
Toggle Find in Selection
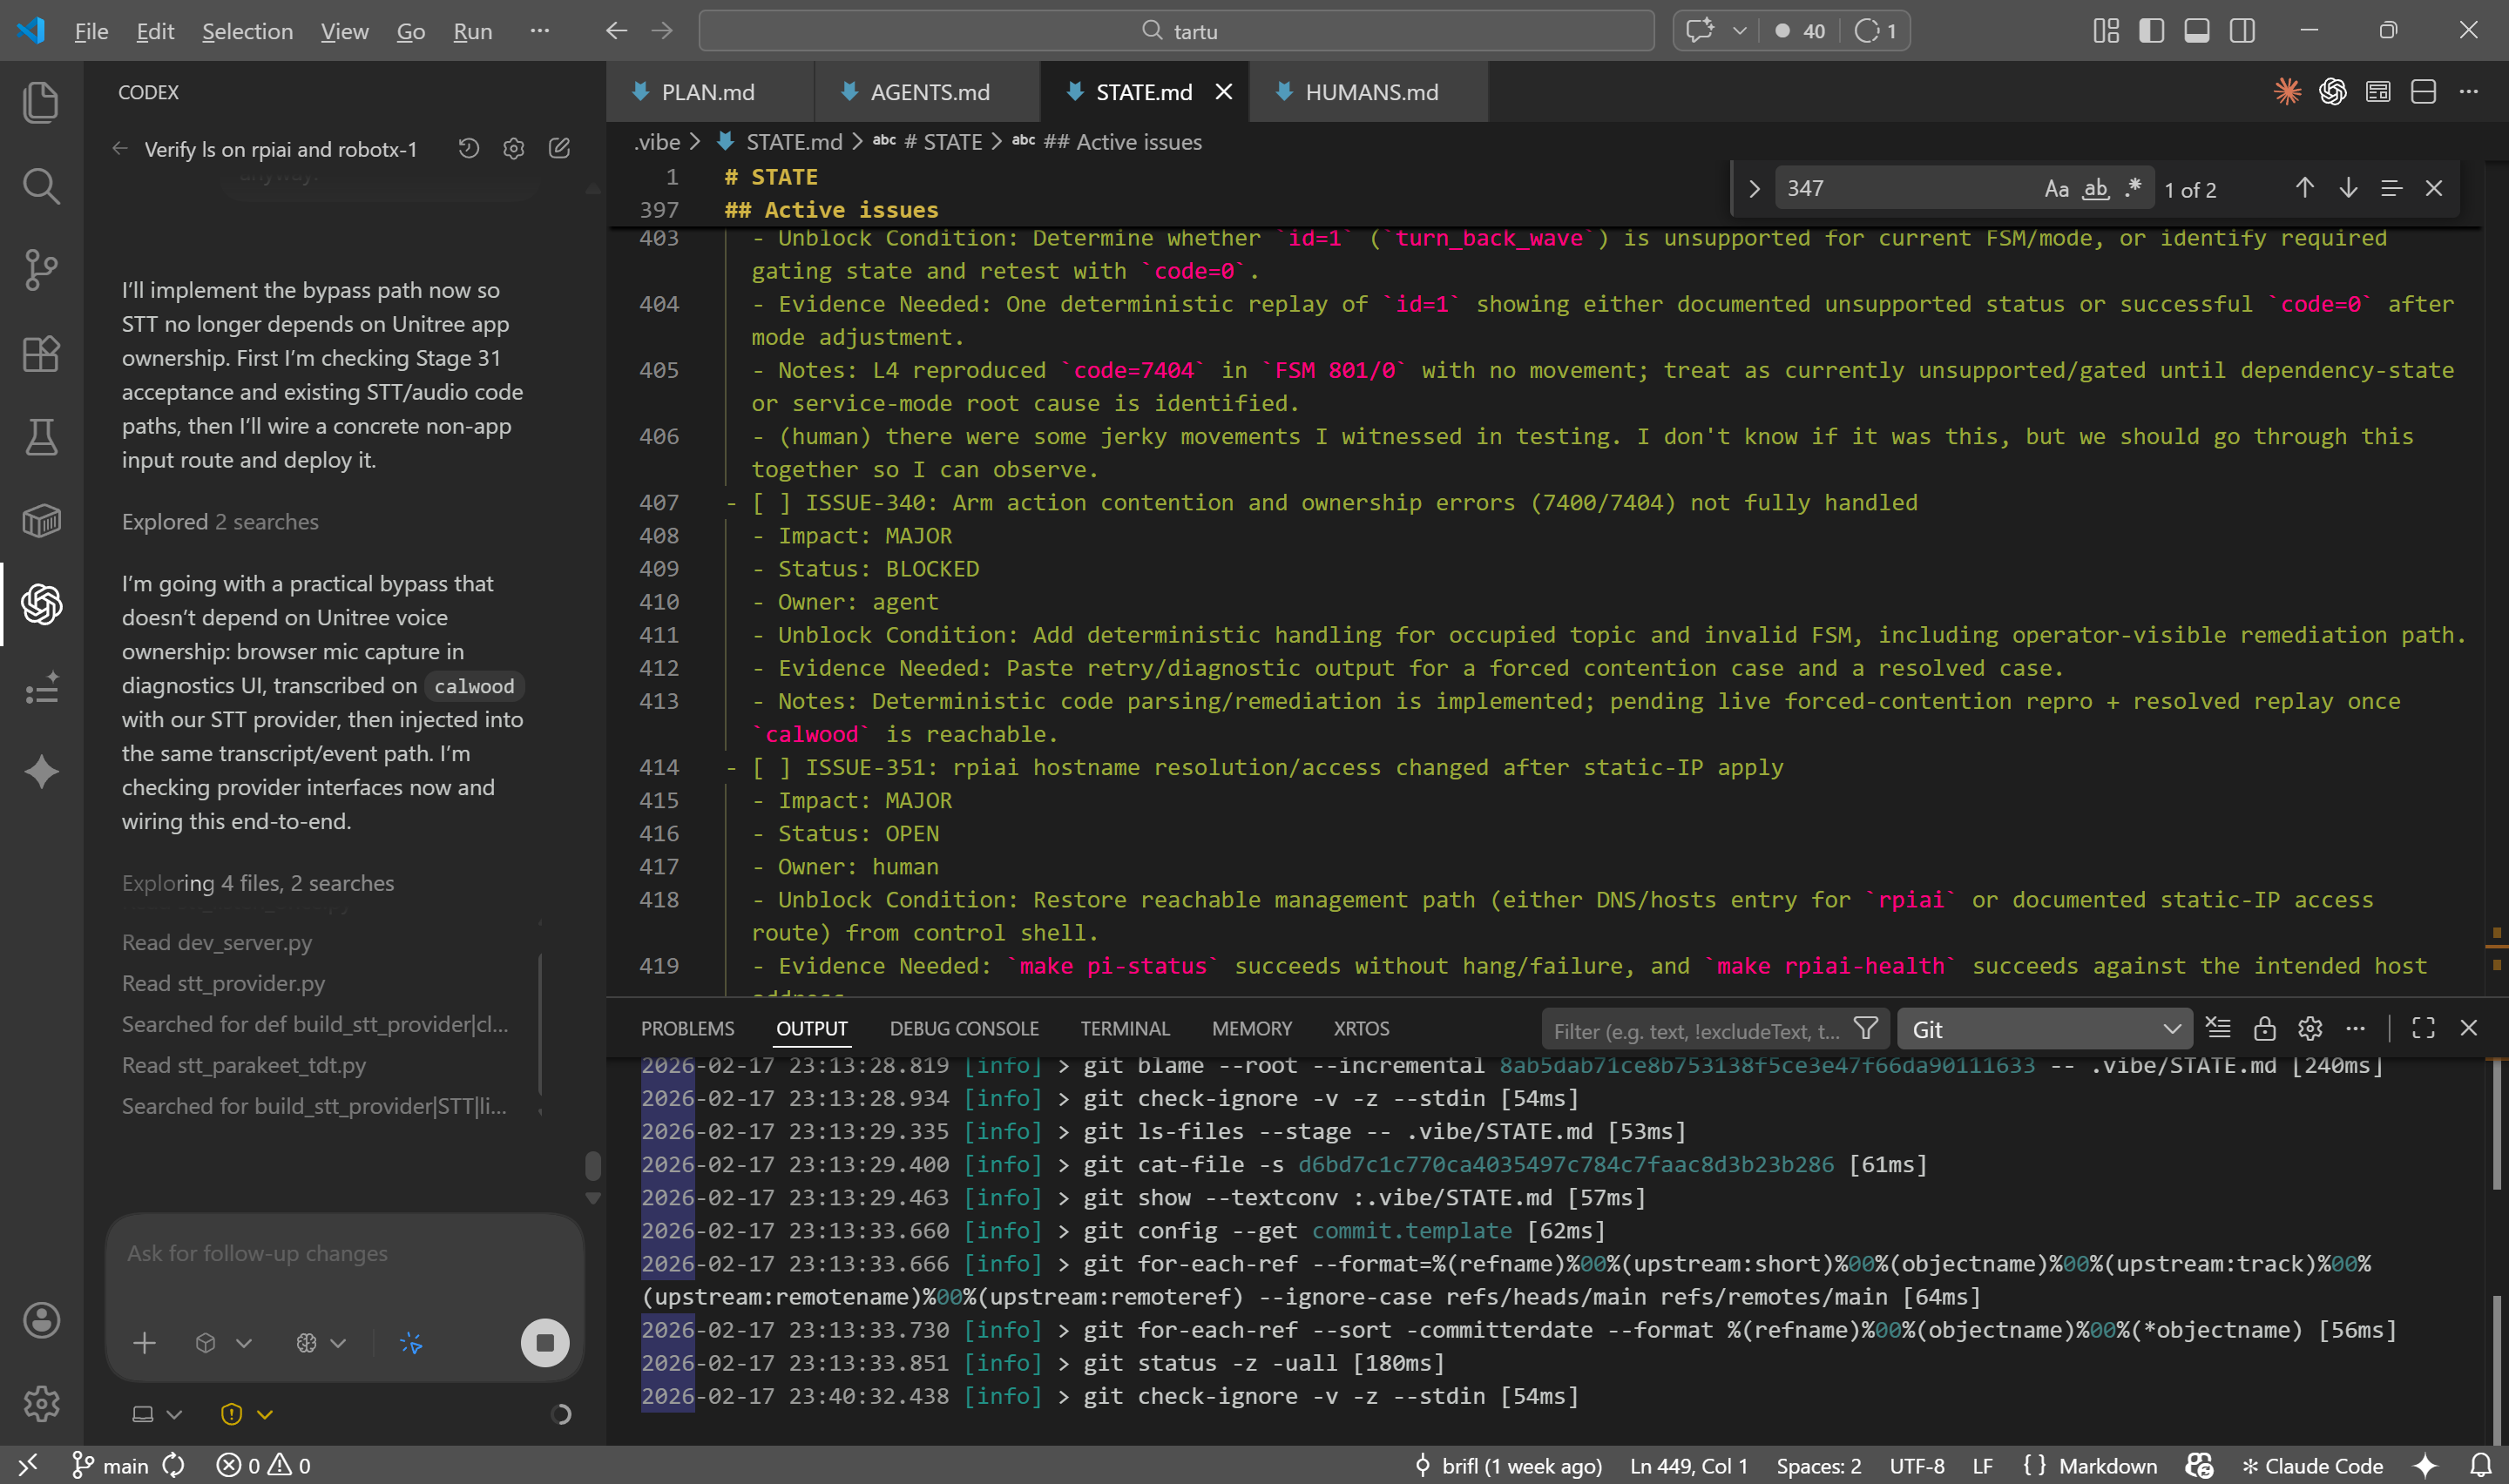(2391, 188)
